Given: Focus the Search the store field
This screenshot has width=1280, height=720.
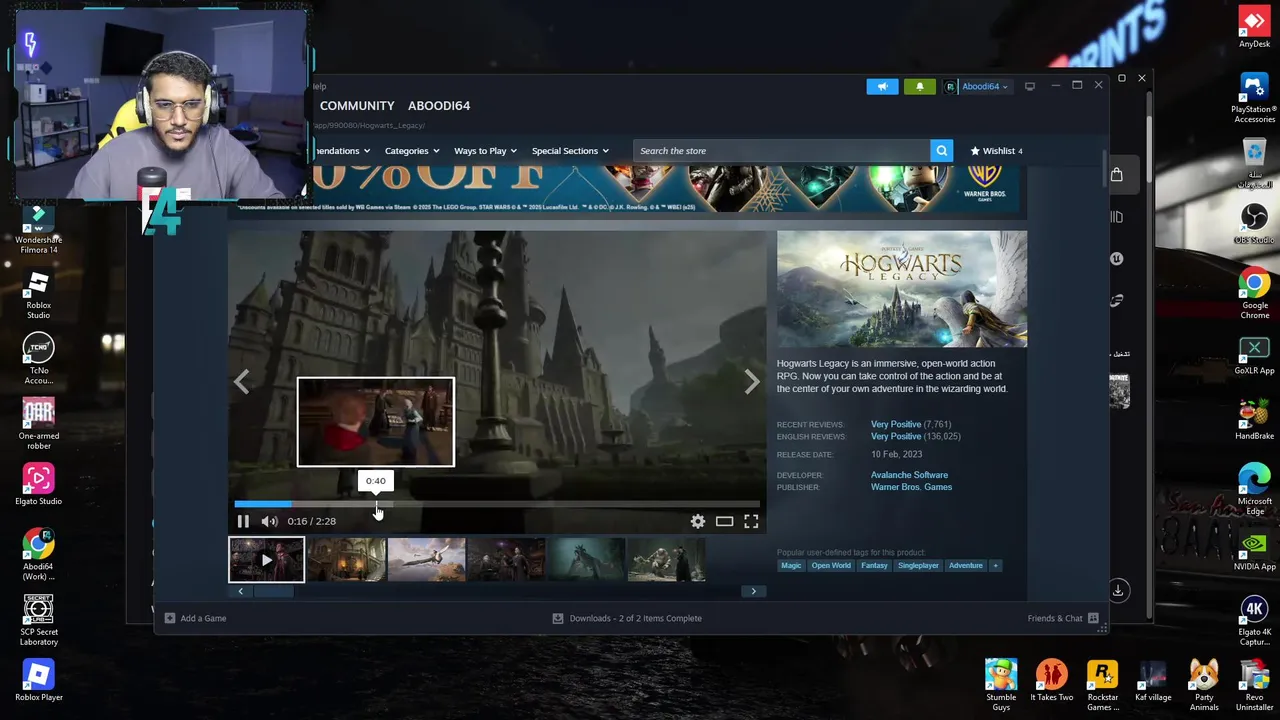Looking at the screenshot, I should [782, 151].
